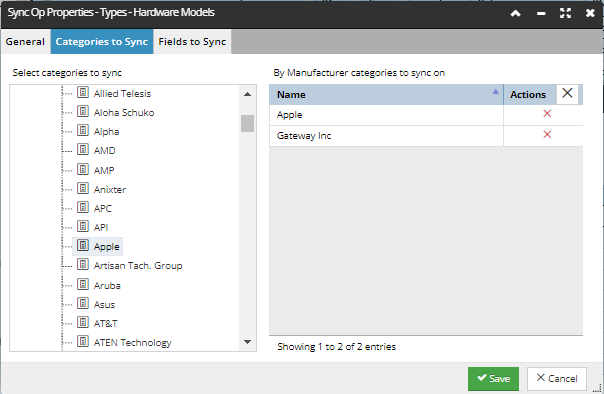Remove Gateway Inc using red X
This screenshot has width=604, height=394.
click(547, 134)
